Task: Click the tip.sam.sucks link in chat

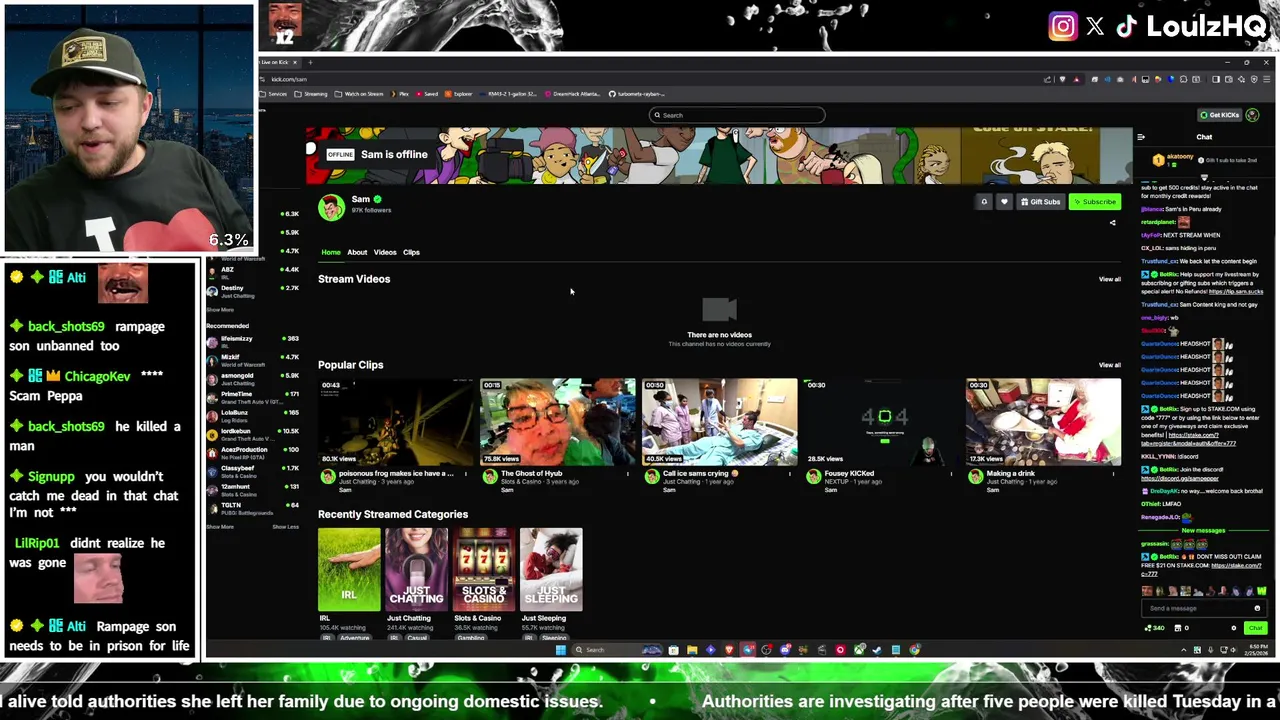Action: pos(1235,292)
